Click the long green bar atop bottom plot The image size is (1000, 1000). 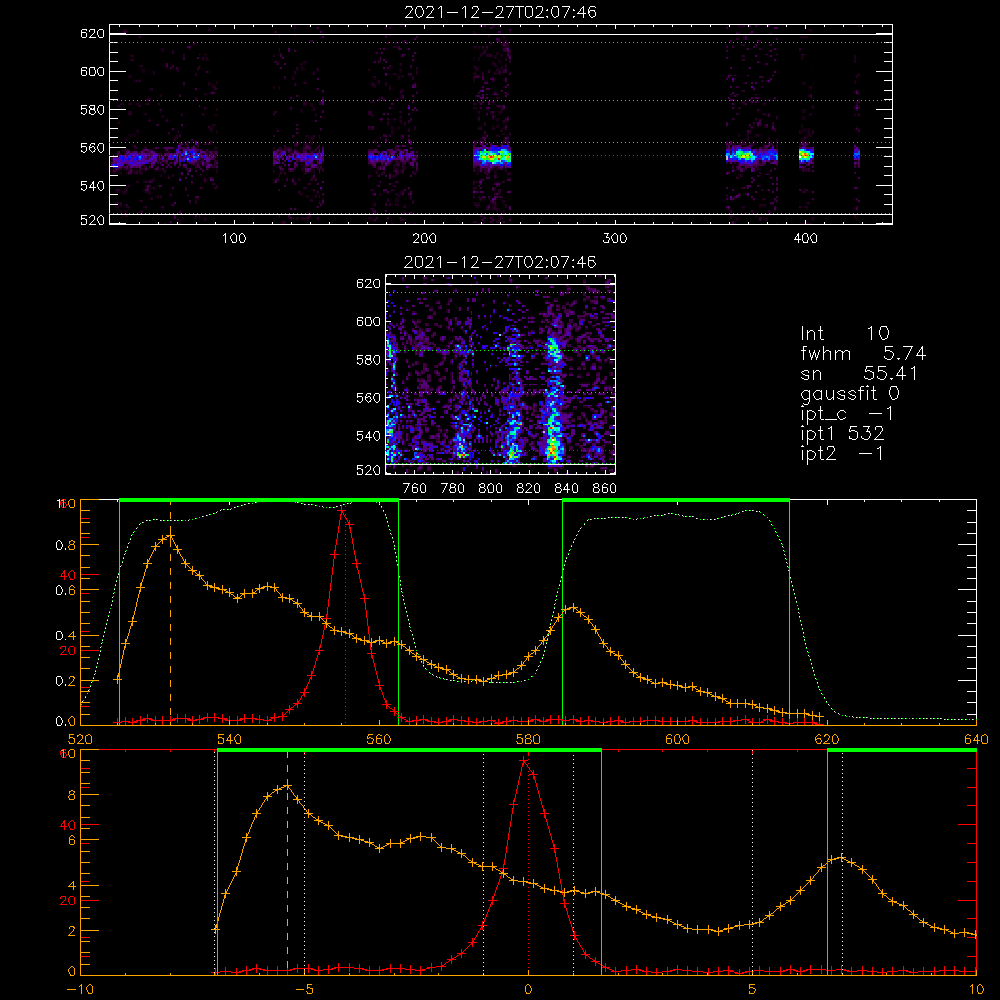click(x=409, y=750)
